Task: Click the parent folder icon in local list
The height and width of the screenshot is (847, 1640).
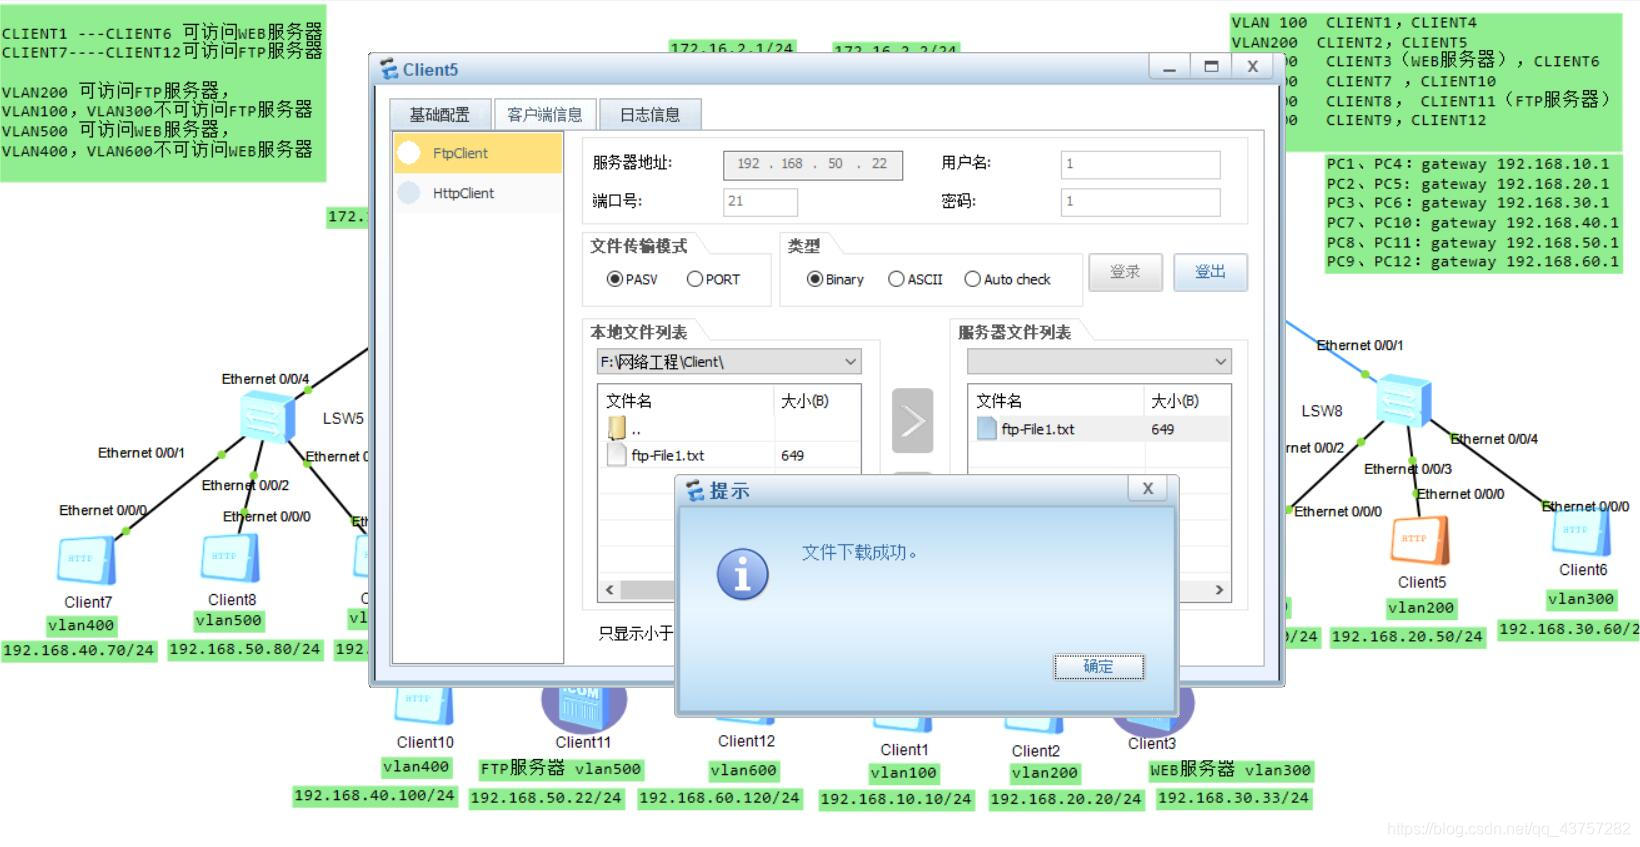Action: (x=617, y=428)
